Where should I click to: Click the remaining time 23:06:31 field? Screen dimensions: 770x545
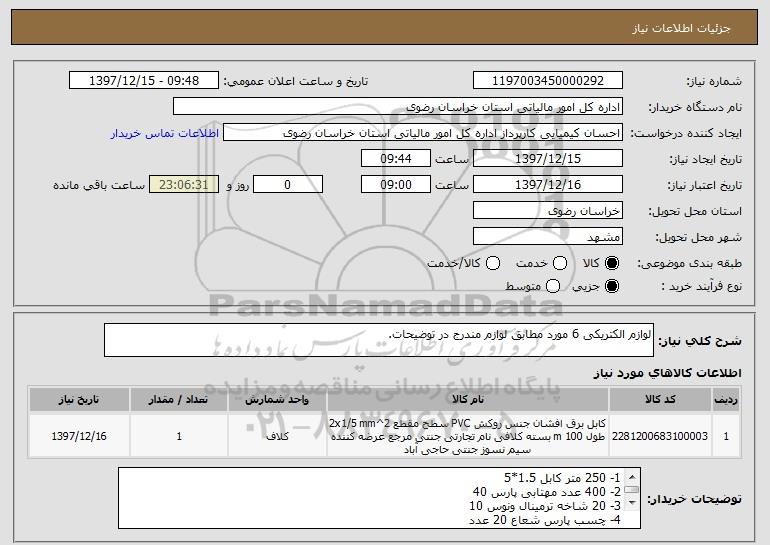click(184, 185)
